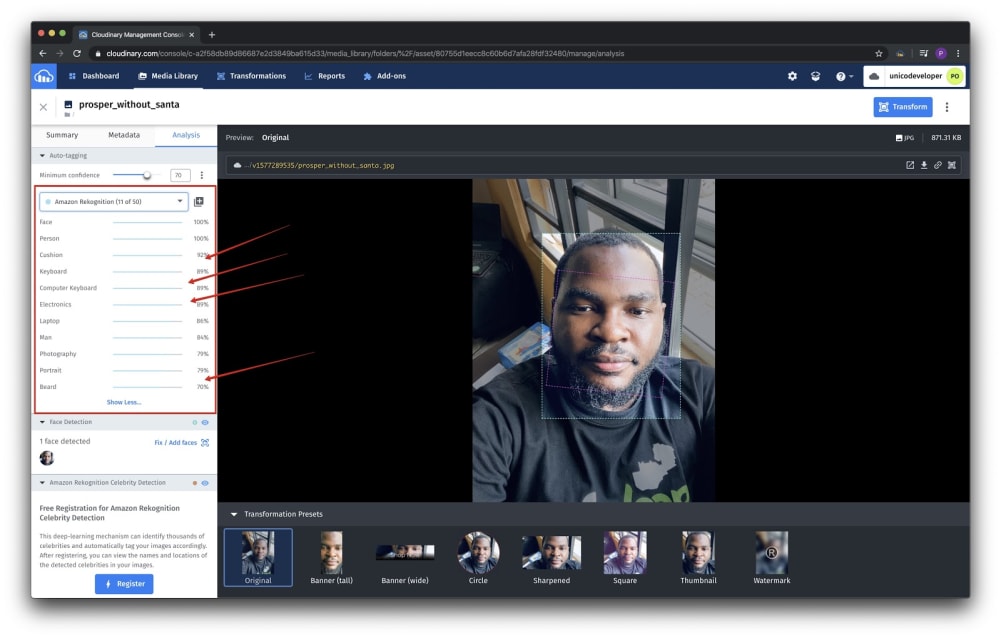1000x638 pixels.
Task: Toggle Face Detection eye visibility
Action: (205, 422)
